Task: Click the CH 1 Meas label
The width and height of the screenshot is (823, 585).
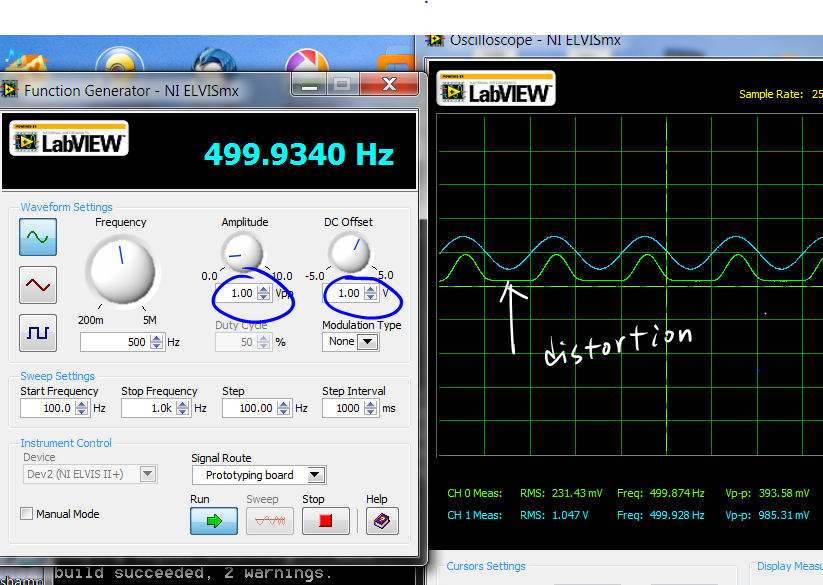Action: tap(474, 515)
